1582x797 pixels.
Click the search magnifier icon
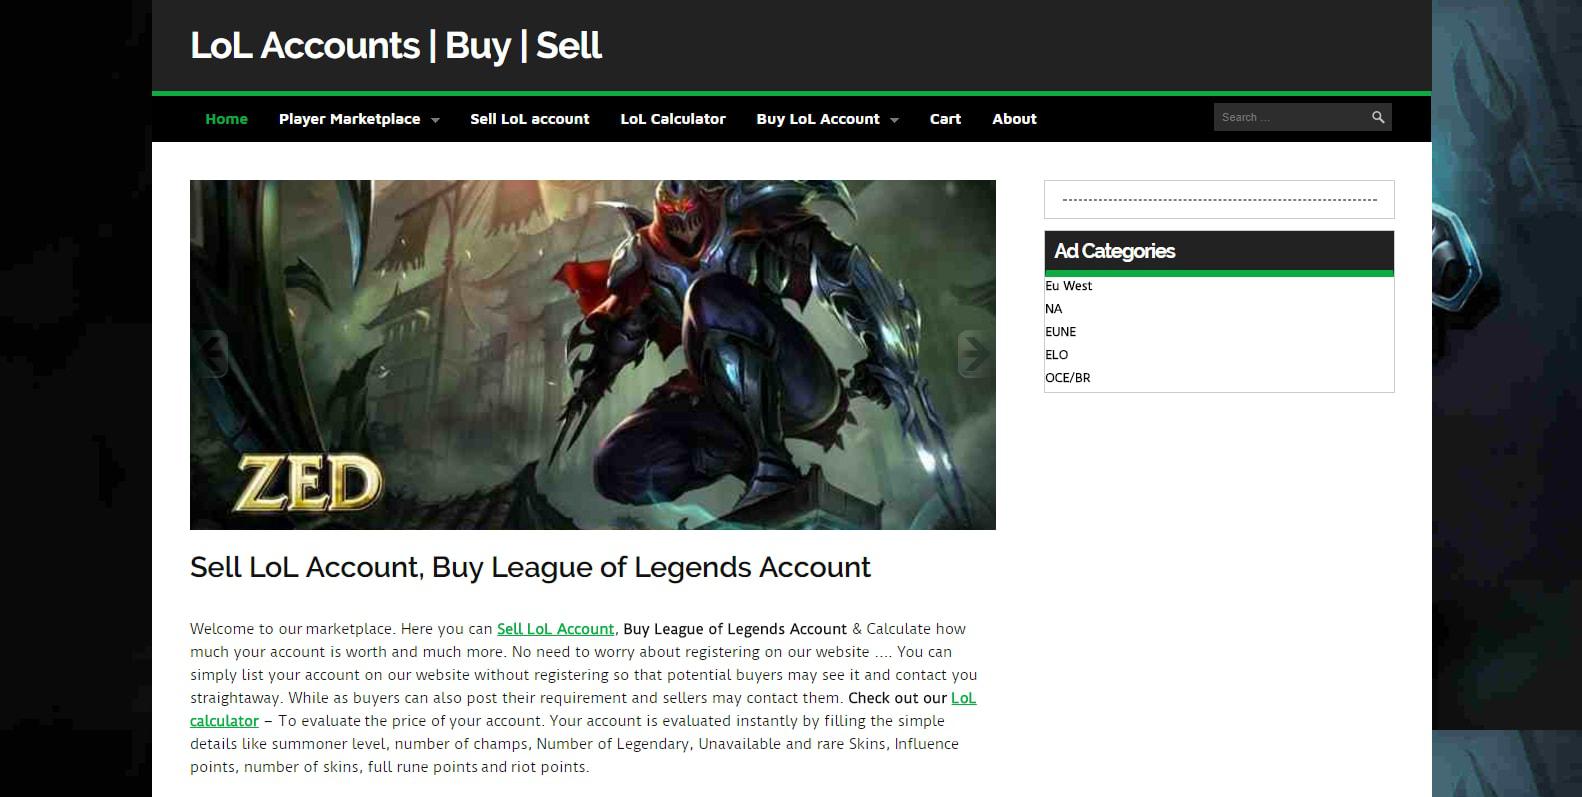[1377, 117]
